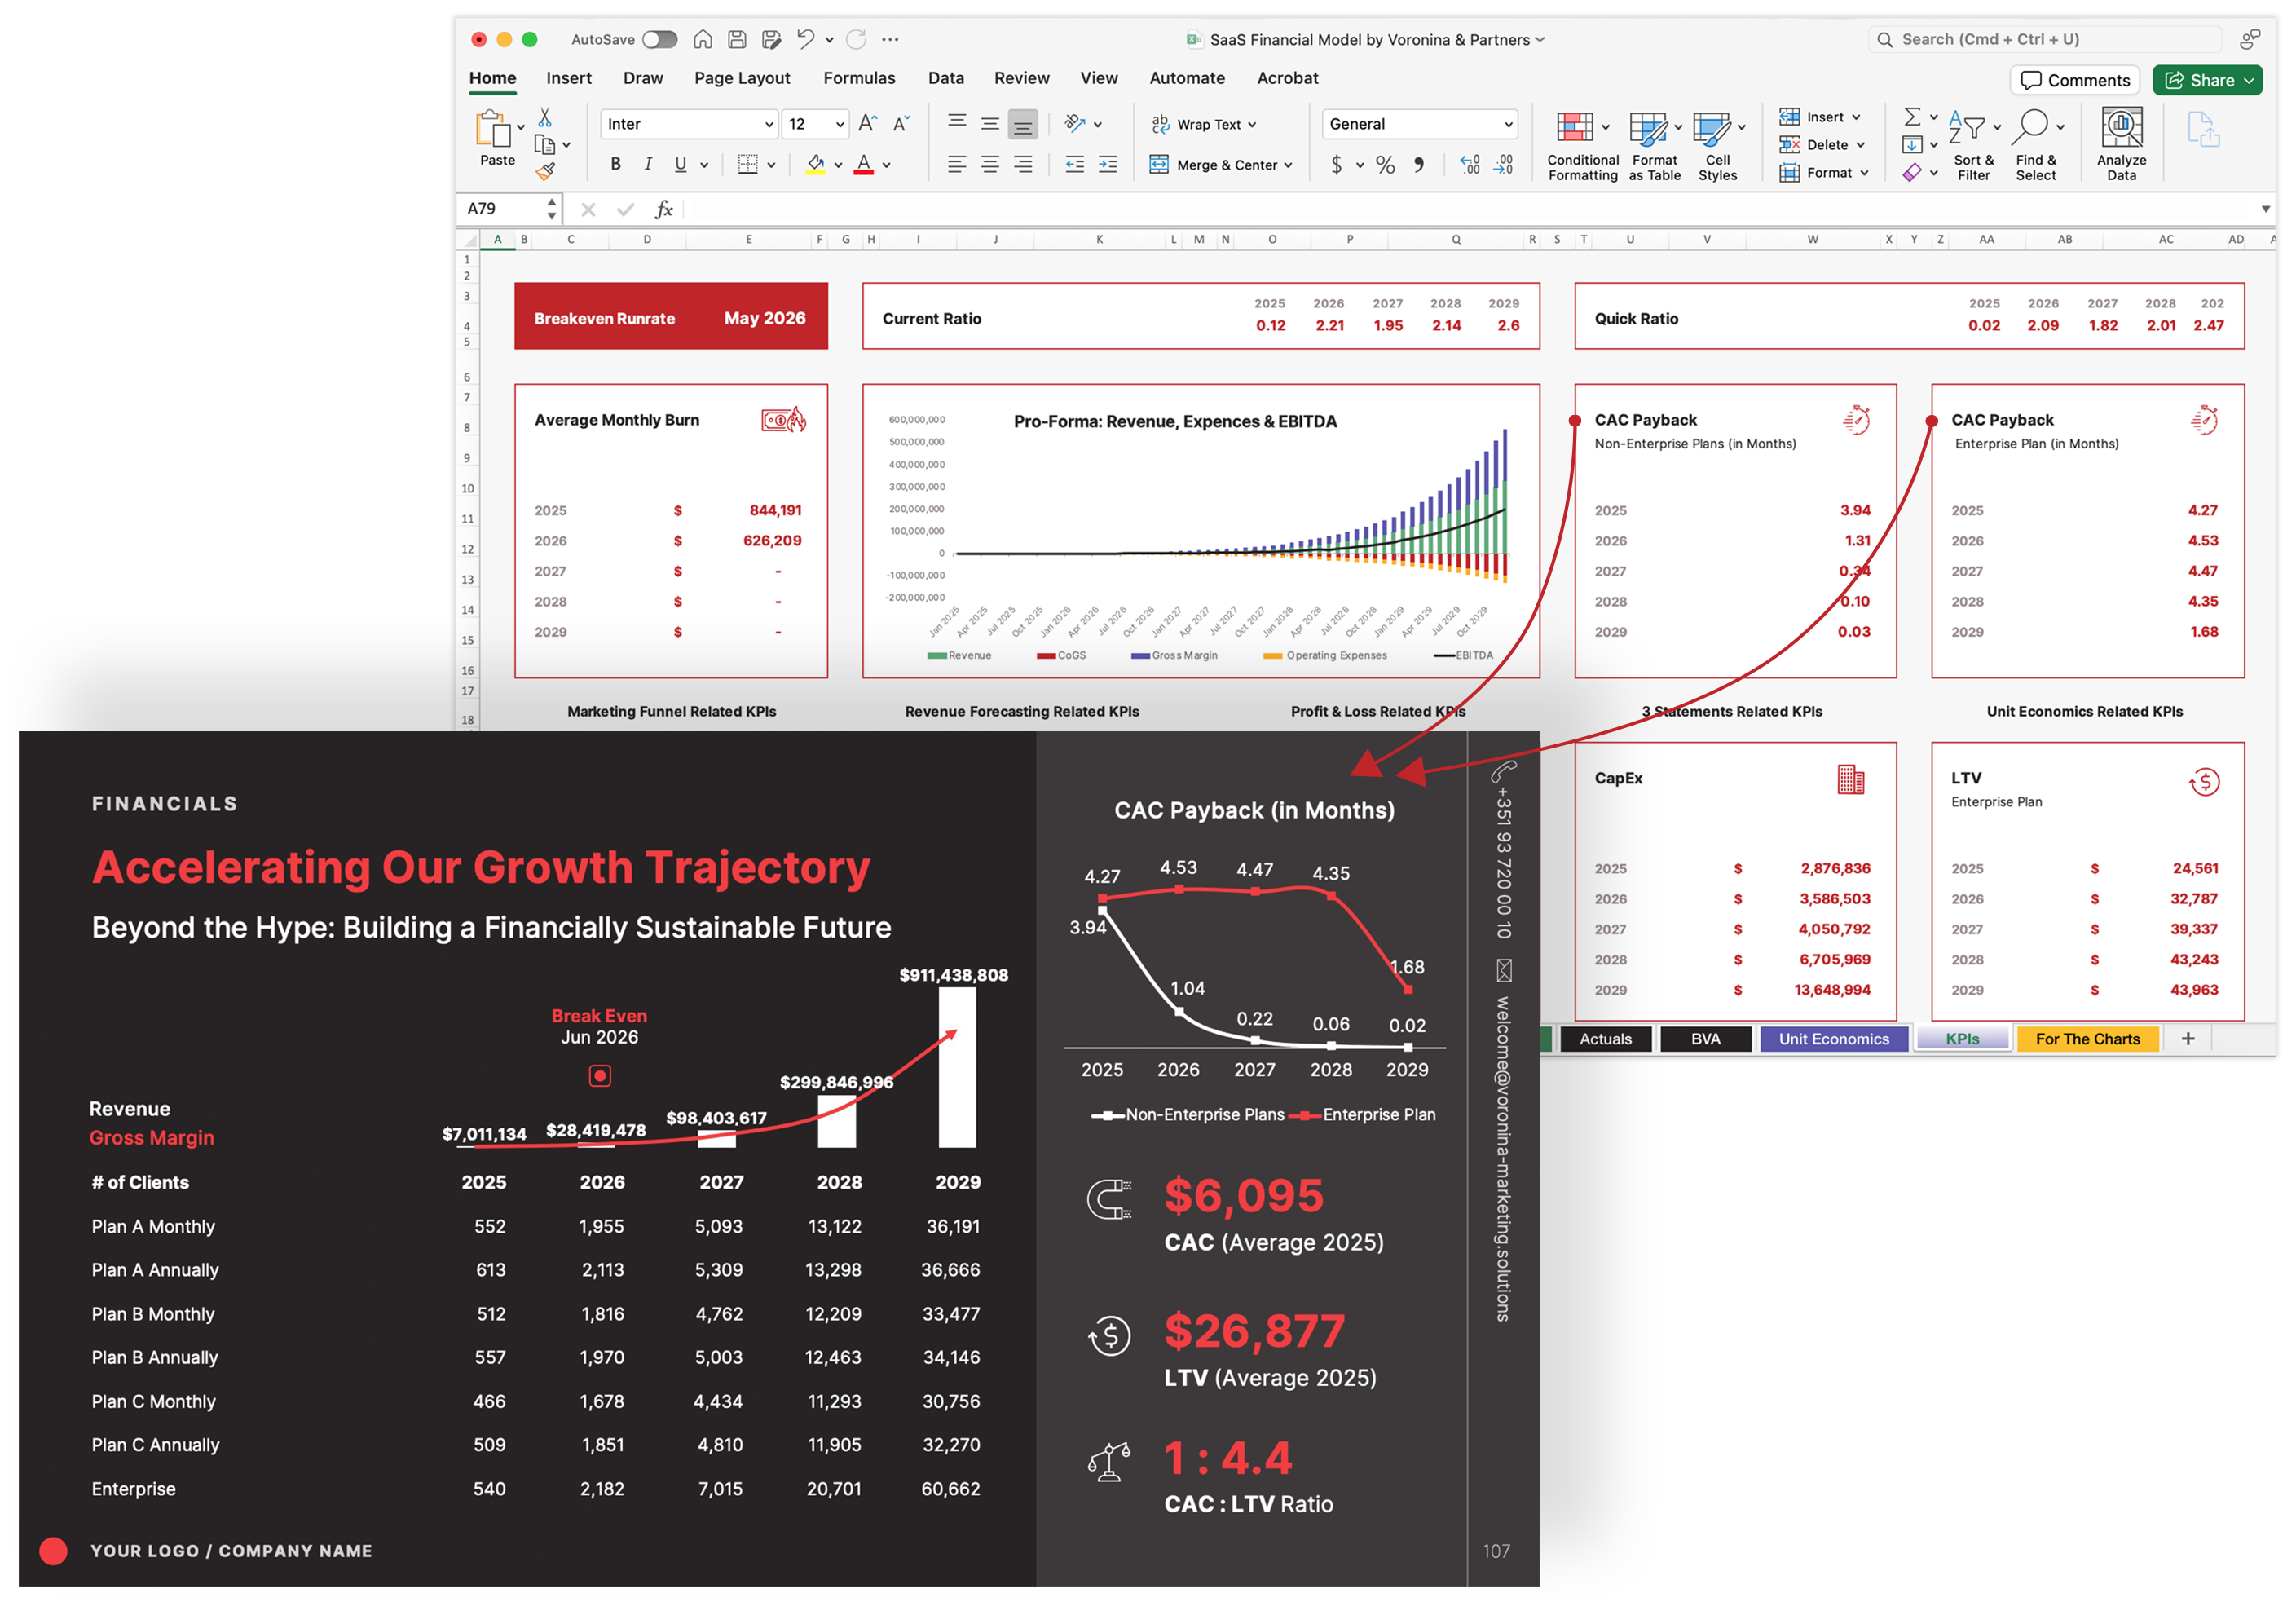The image size is (2296, 1602).
Task: Open the font size 12 dropdown
Action: pos(840,124)
